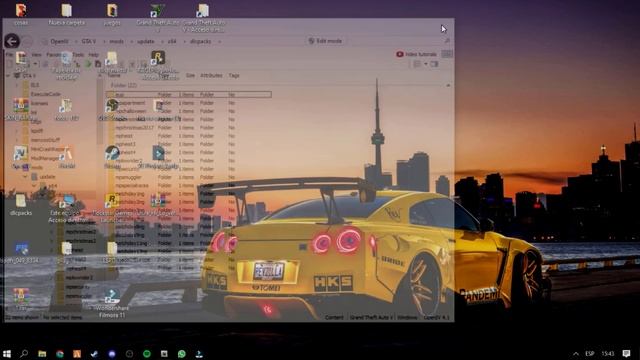Sort by the Size column header
Viewport: 640px width, 360px height.
tap(190, 76)
